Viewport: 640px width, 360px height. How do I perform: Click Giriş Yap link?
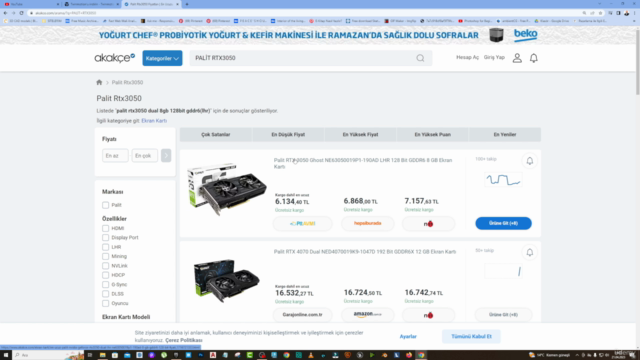pyautogui.click(x=494, y=58)
